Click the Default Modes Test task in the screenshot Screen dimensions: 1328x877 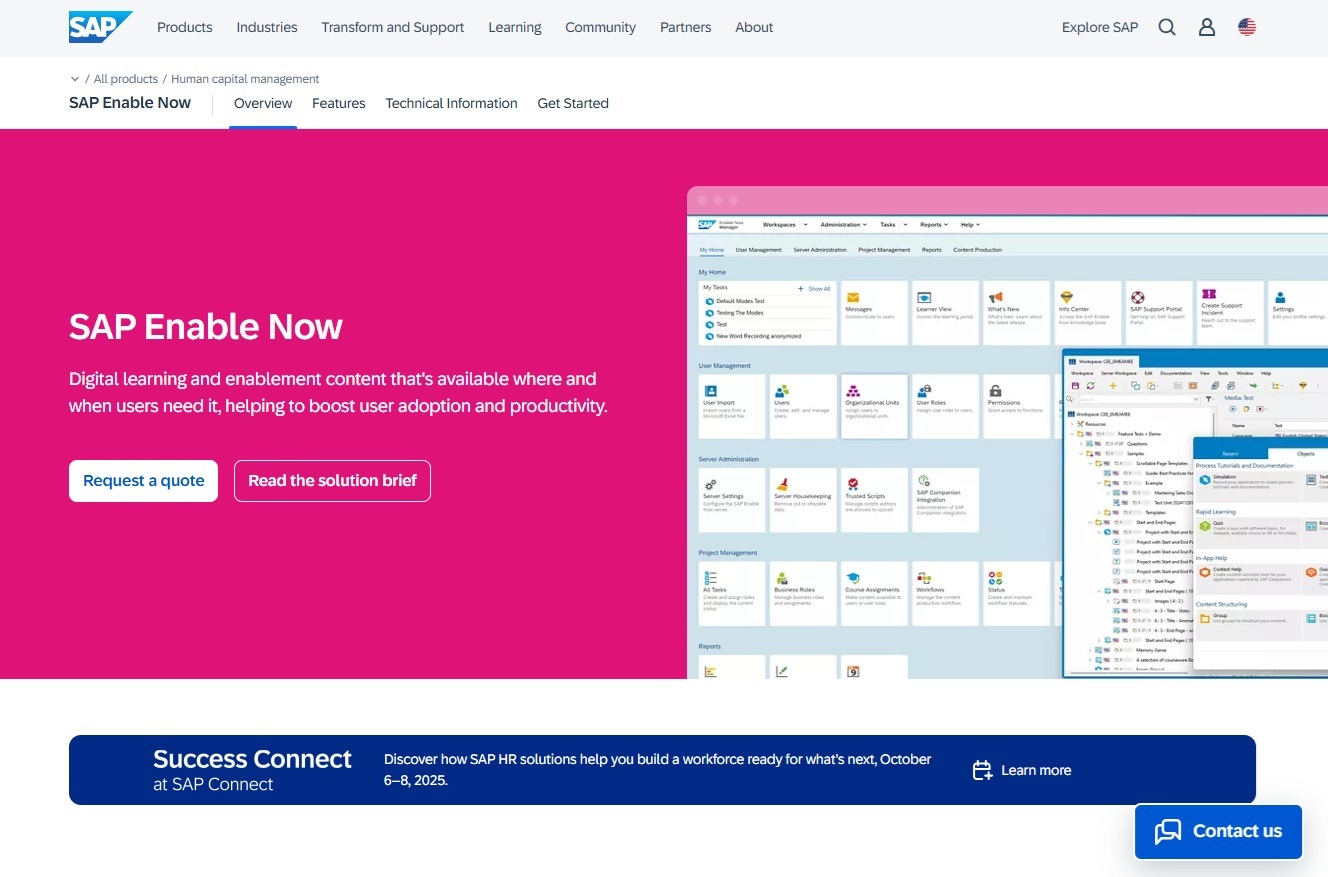740,300
